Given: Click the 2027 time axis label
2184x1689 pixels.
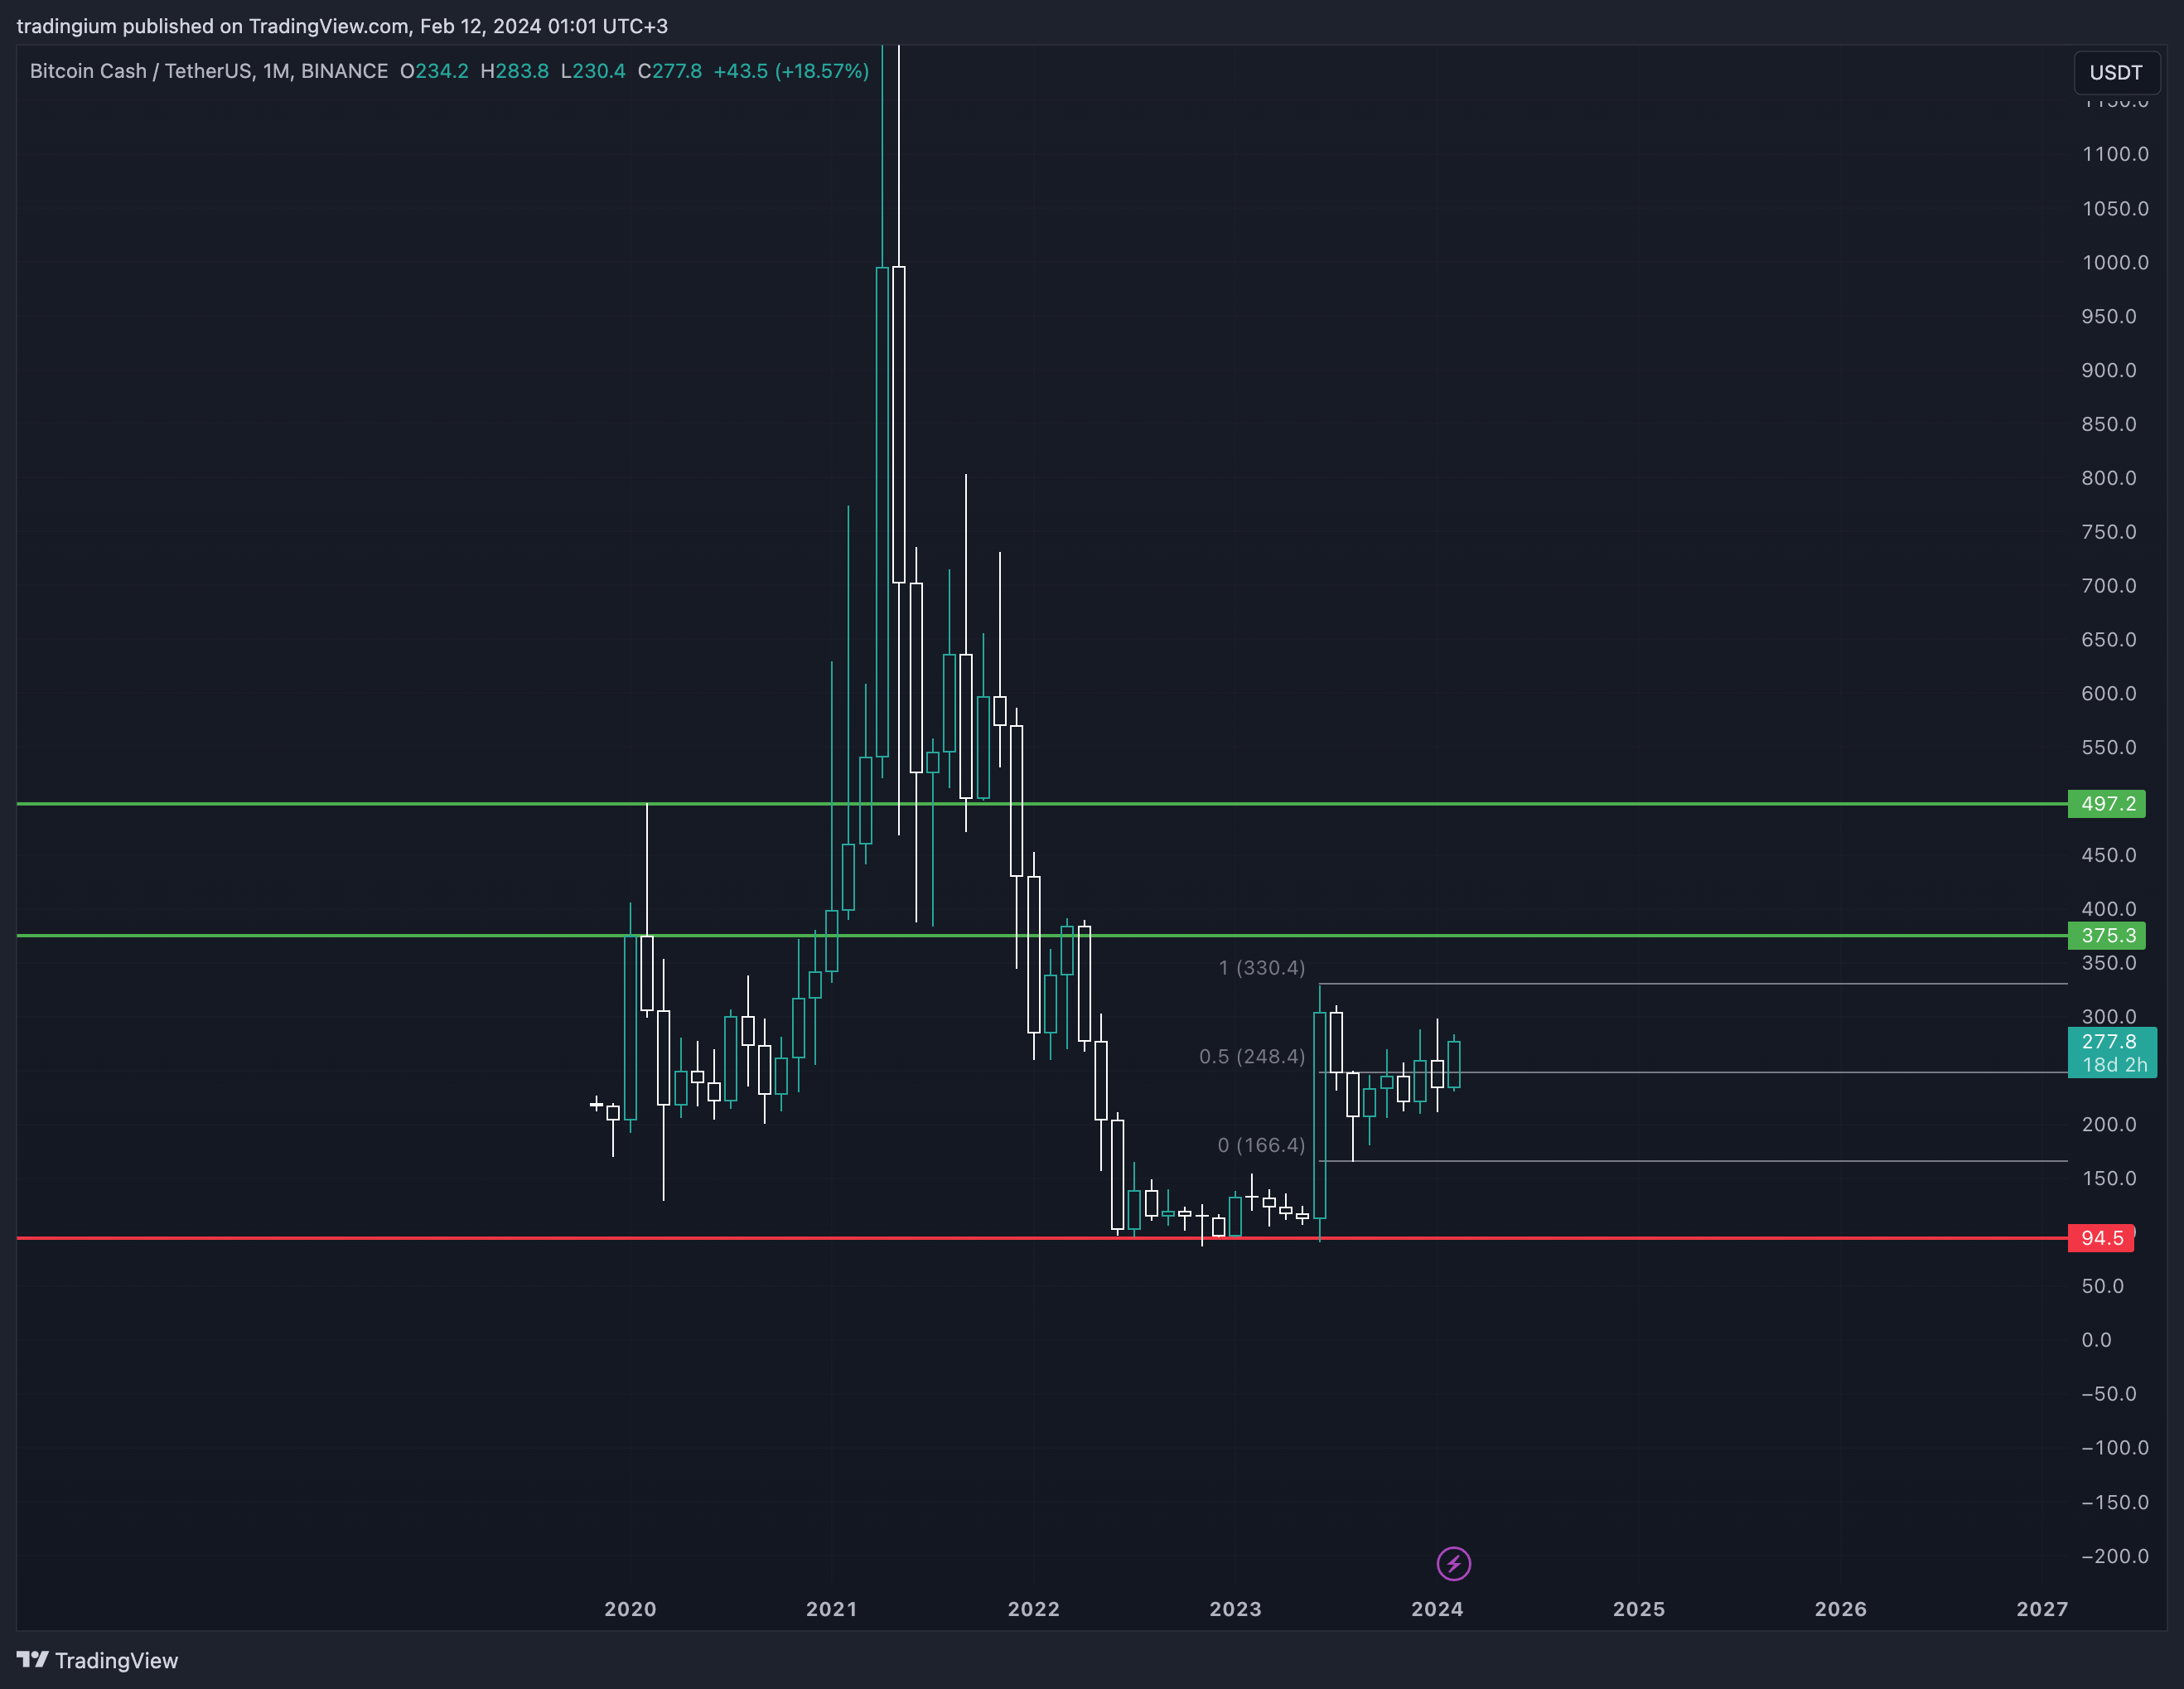Looking at the screenshot, I should click(2042, 1609).
